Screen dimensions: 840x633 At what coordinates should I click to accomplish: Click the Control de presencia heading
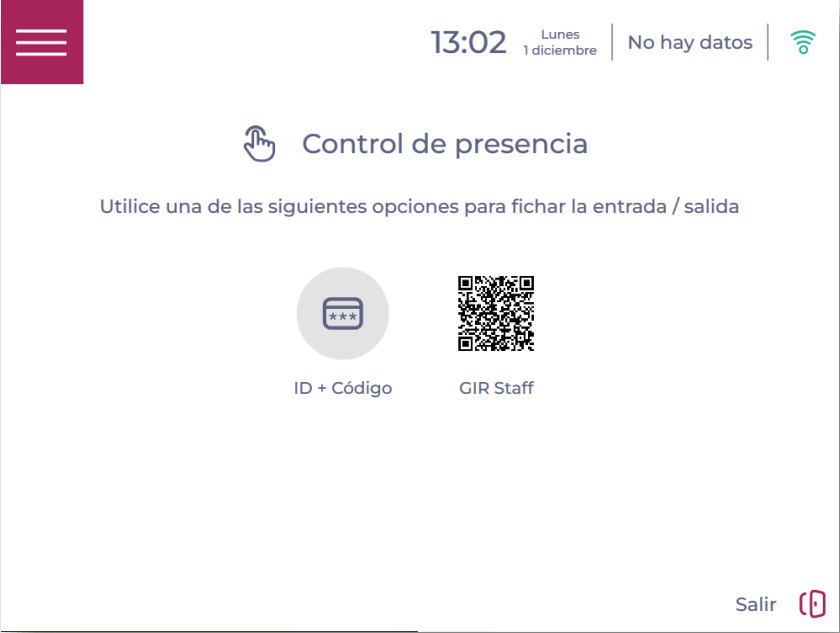click(x=445, y=144)
